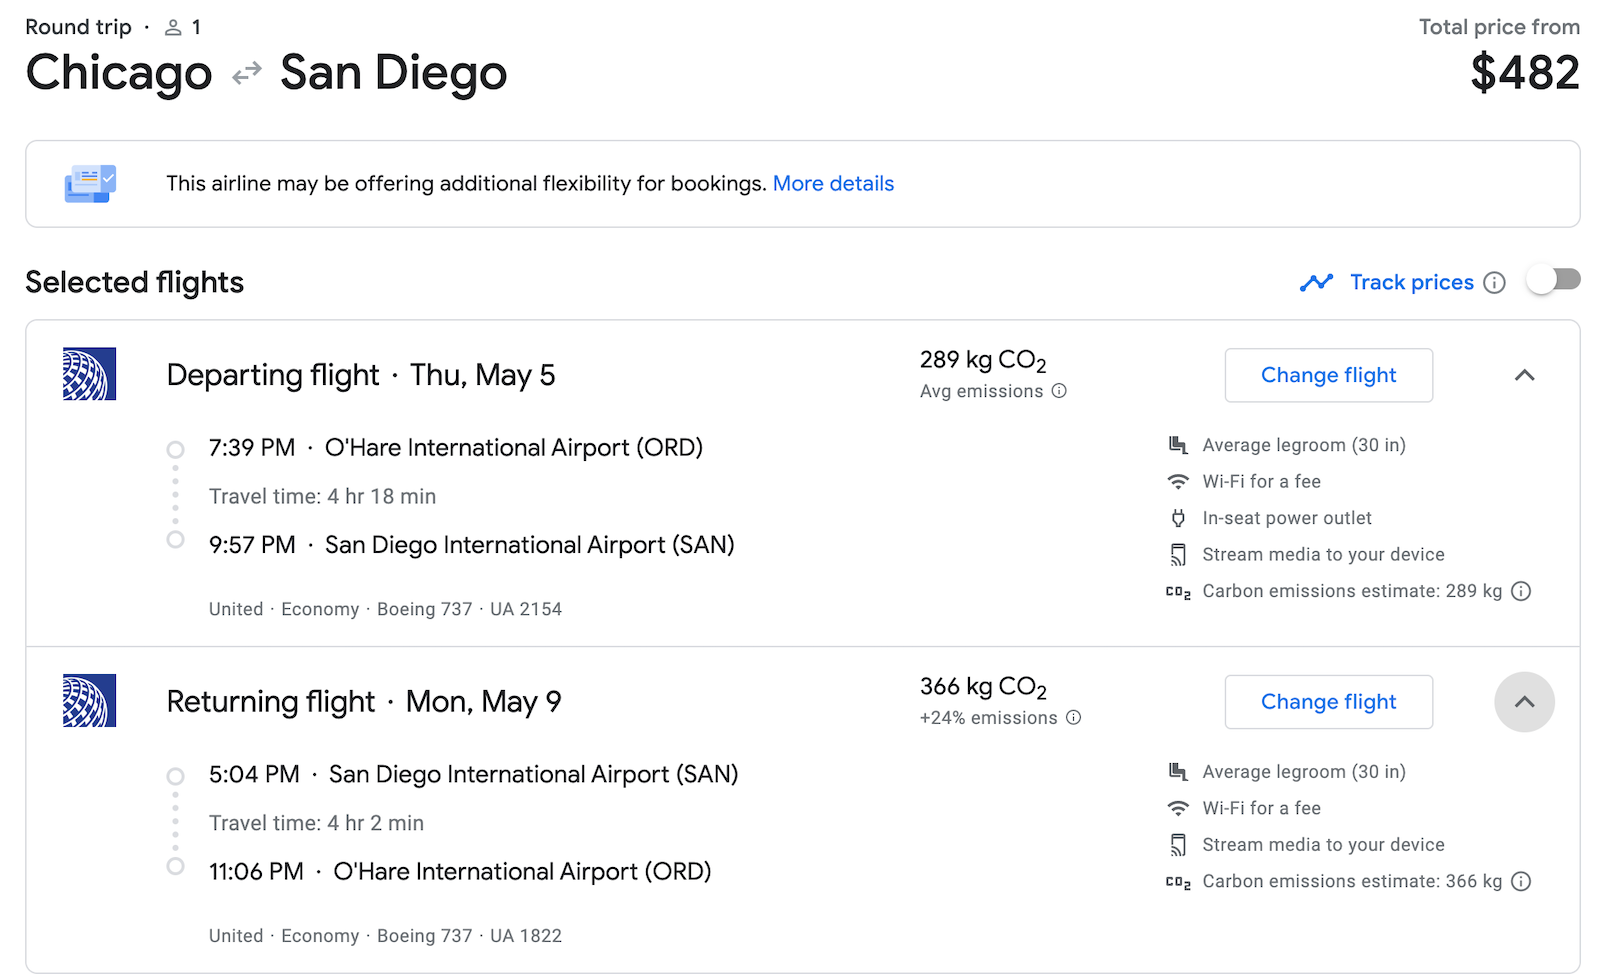Click the United logo on the returning flight
The width and height of the screenshot is (1600, 974).
90,701
